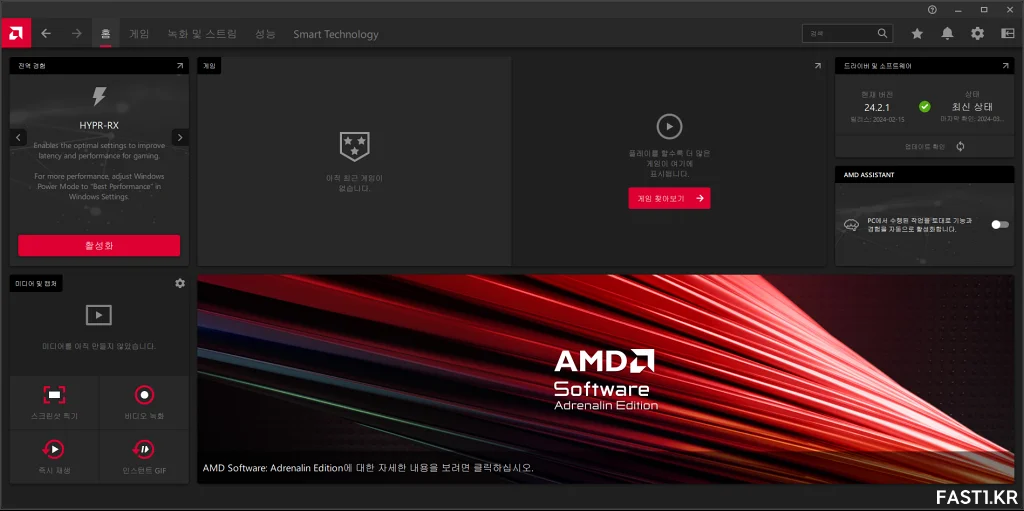Click the 미디어 및 캡처 panel header

(x=36, y=283)
